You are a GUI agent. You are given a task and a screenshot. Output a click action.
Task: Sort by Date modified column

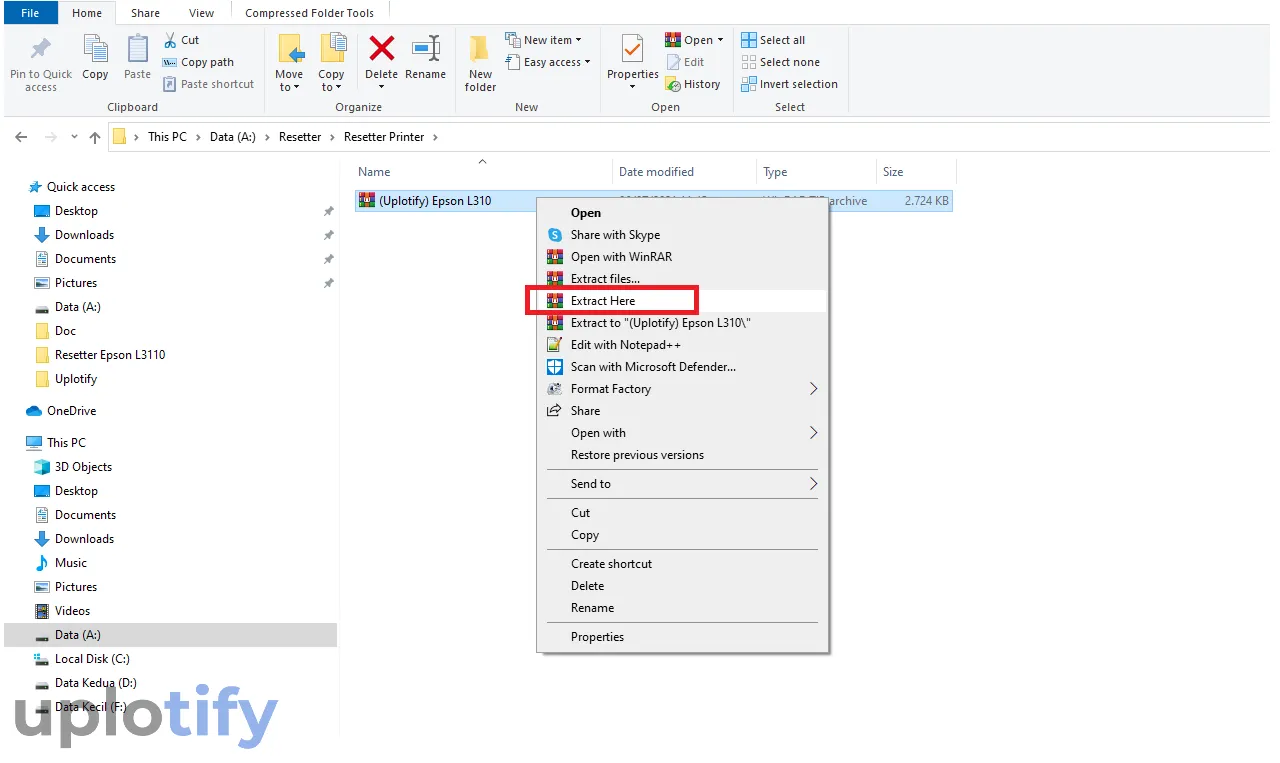pyautogui.click(x=656, y=172)
